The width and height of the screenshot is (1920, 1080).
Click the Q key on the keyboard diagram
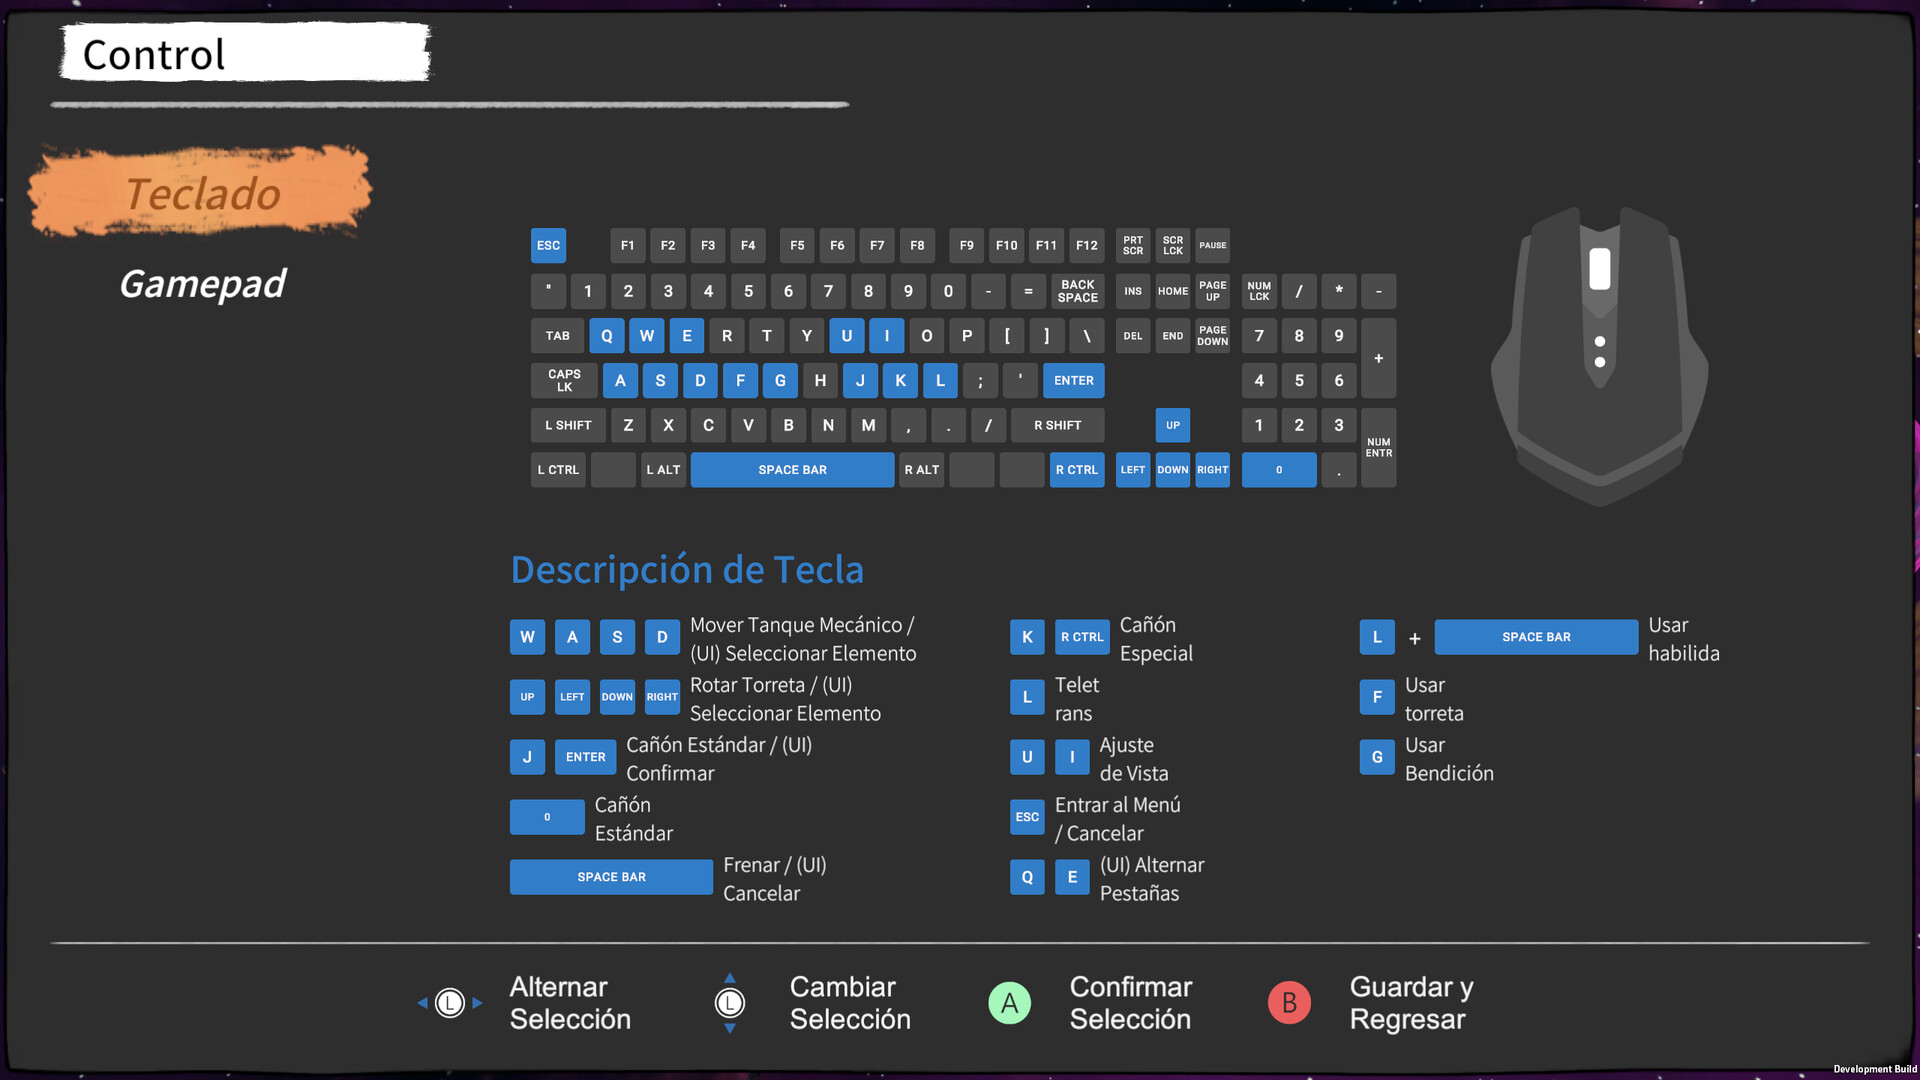(606, 335)
